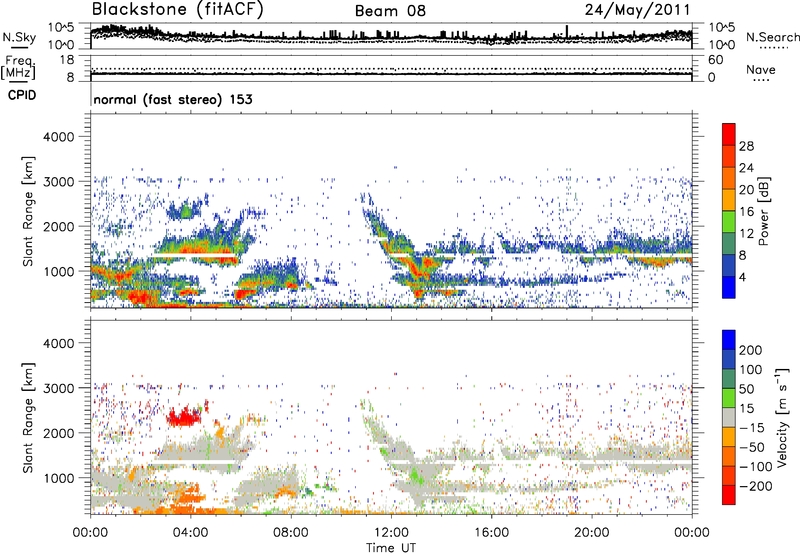Click the 4000 tick in the power panel
The image size is (800, 554).
pyautogui.click(x=58, y=137)
